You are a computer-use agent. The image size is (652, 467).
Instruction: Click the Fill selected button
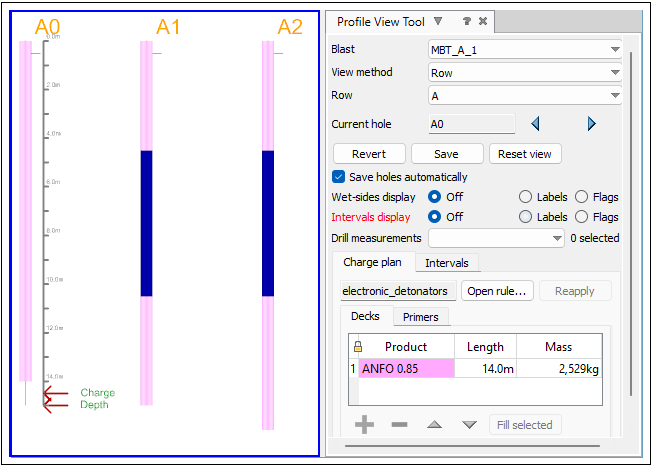[525, 425]
